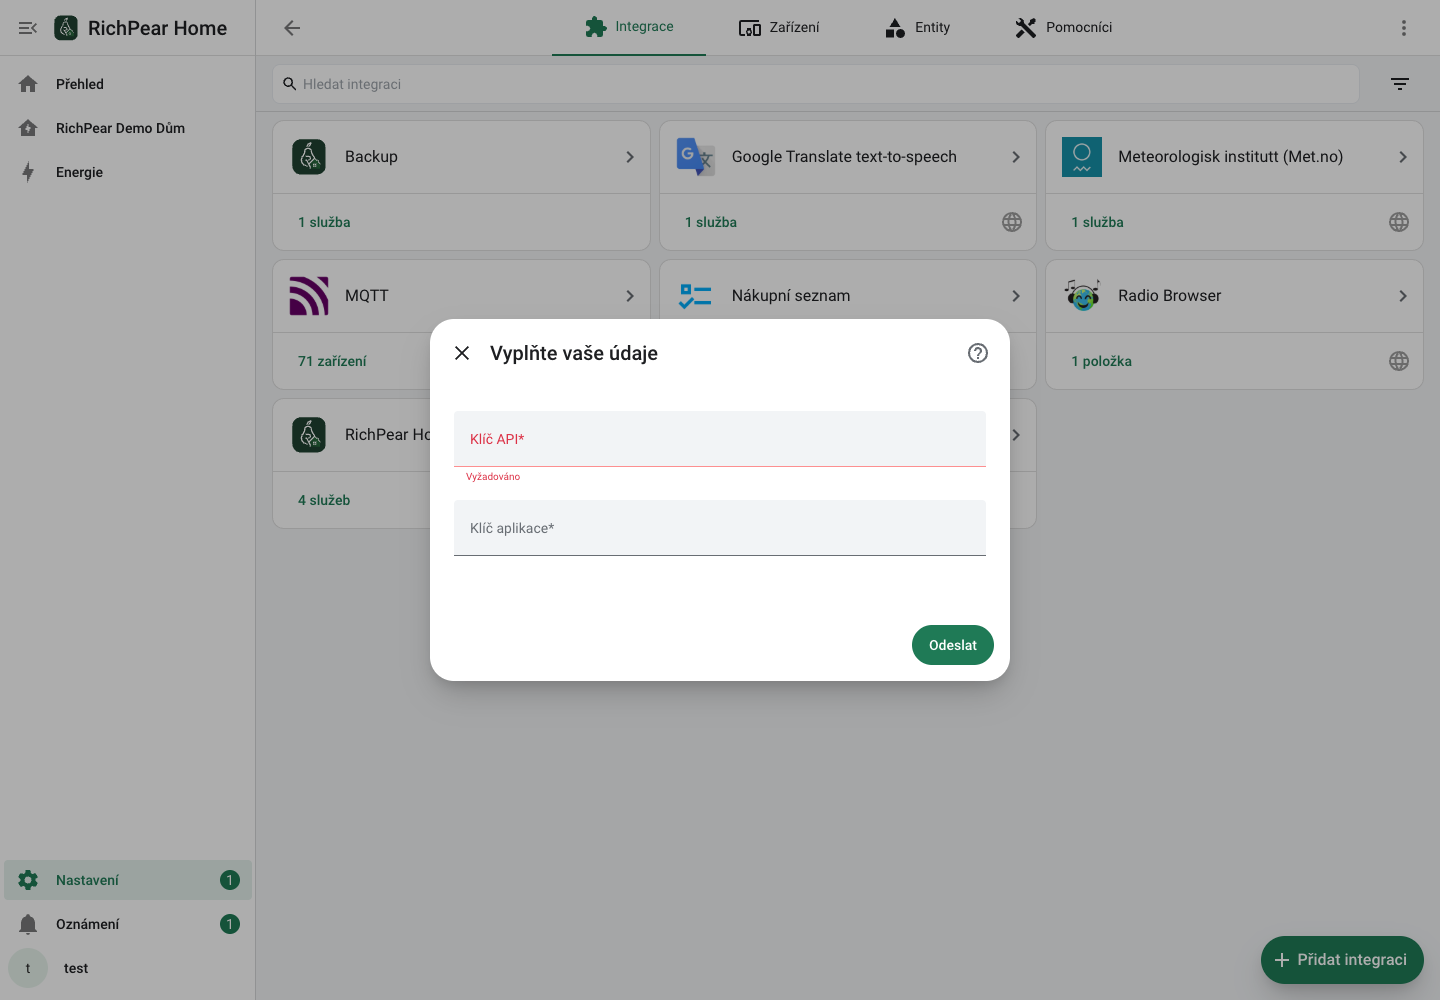Click the RichPear integration card icon

click(x=309, y=435)
